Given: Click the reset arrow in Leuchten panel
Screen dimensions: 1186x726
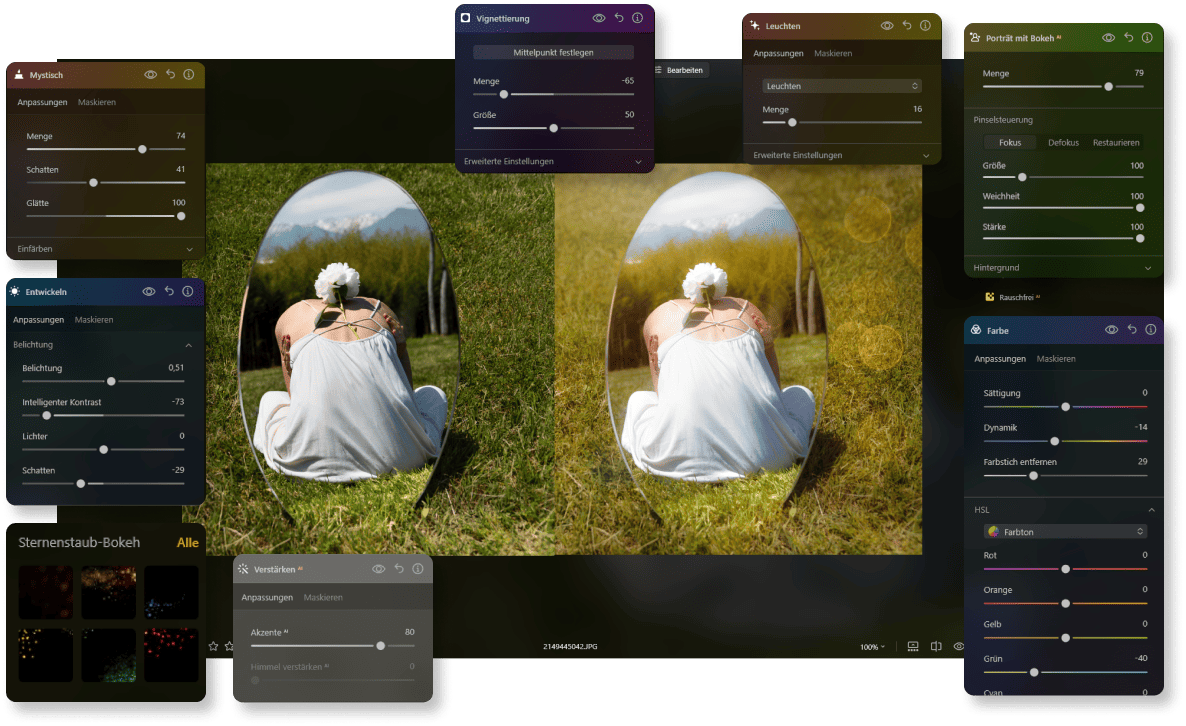Looking at the screenshot, I should tap(906, 26).
